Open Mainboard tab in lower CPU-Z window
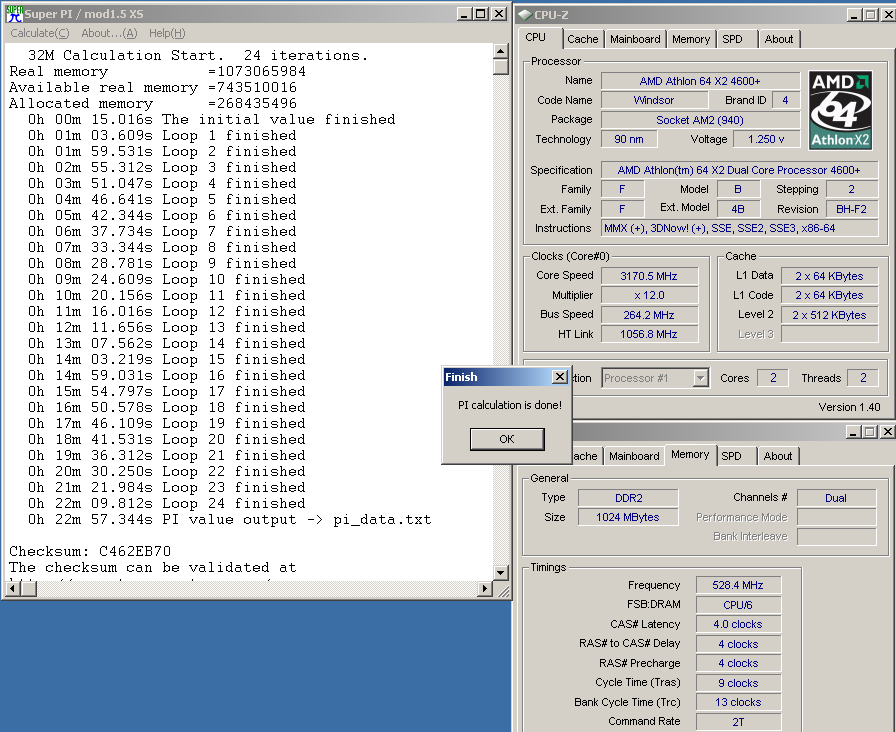 634,456
